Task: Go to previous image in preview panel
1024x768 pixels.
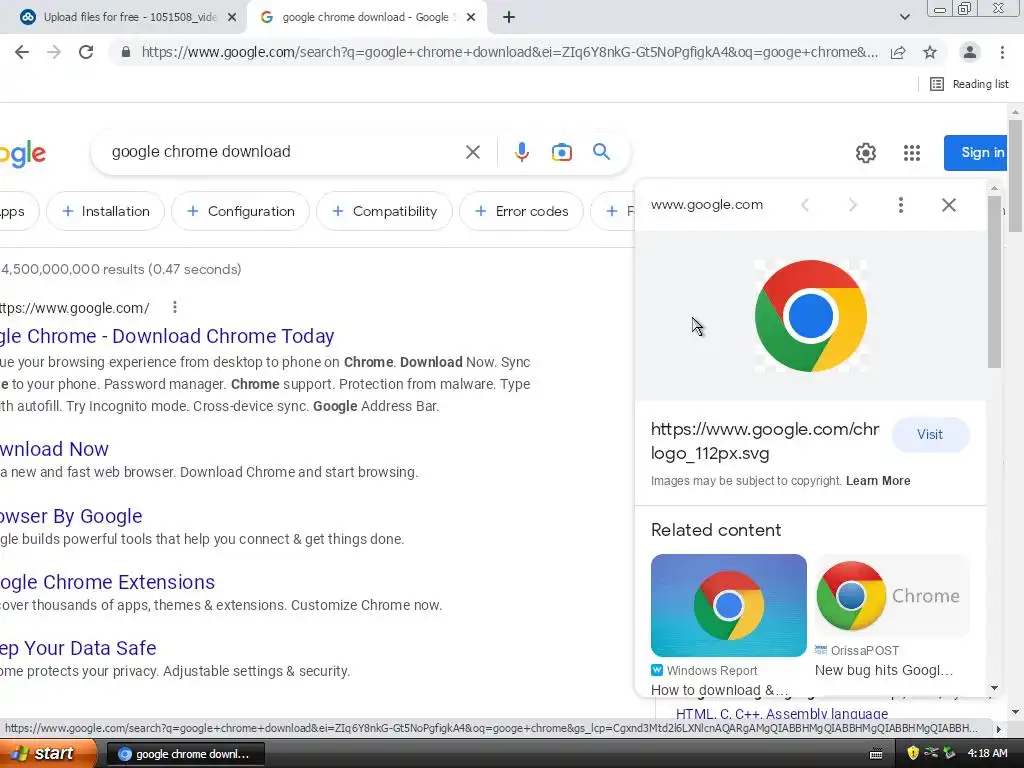Action: coord(805,205)
